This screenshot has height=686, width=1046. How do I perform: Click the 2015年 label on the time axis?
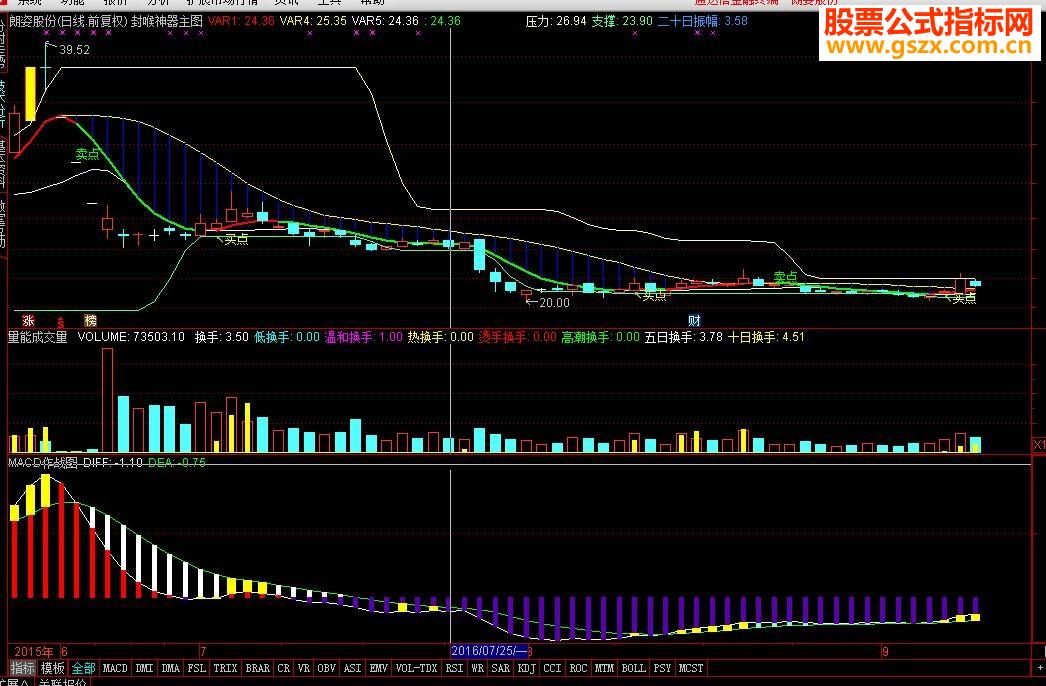(x=34, y=651)
